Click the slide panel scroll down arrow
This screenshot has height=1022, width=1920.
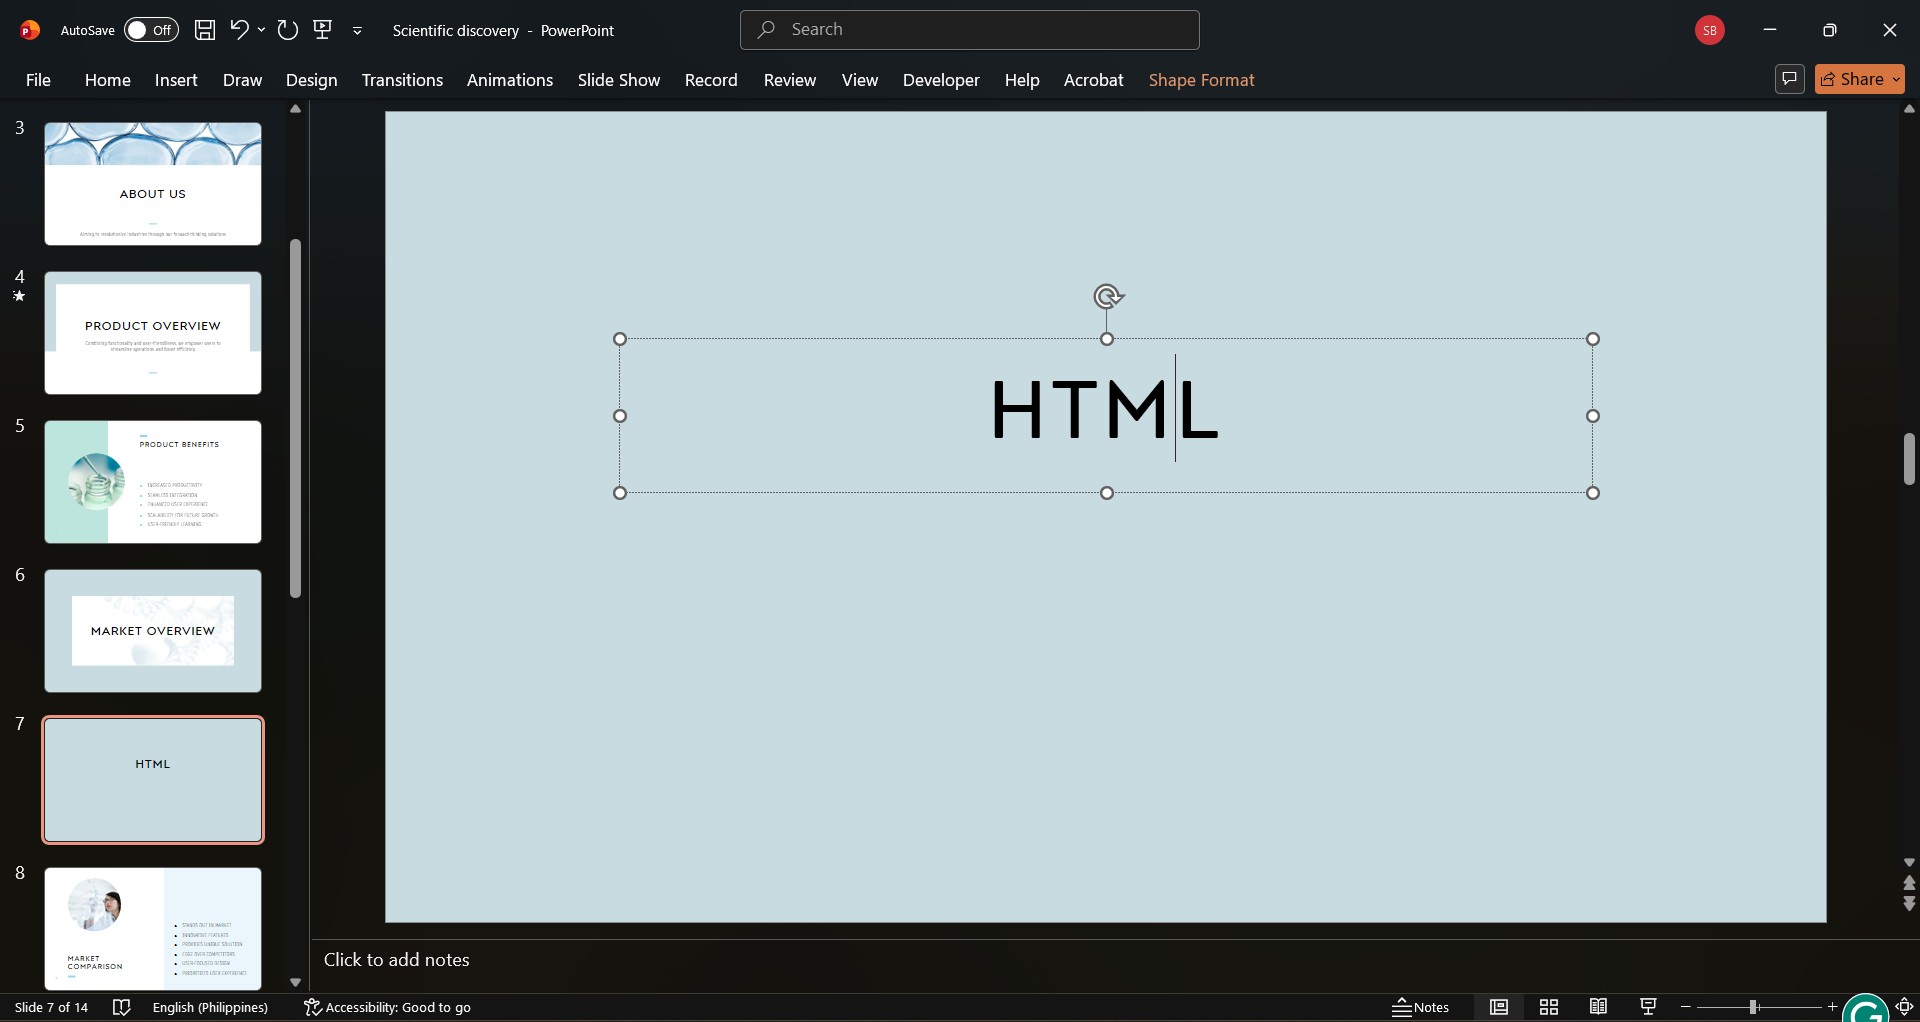[x=295, y=982]
